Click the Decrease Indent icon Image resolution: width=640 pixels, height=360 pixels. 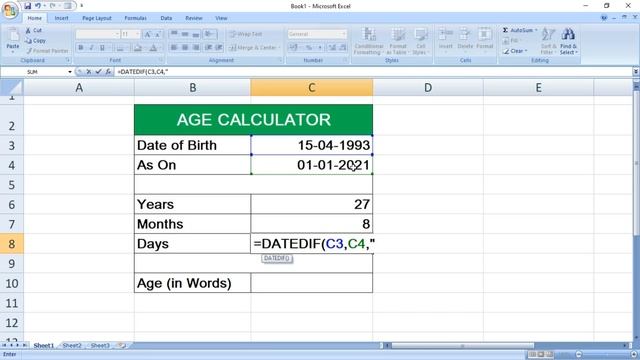tap(209, 48)
